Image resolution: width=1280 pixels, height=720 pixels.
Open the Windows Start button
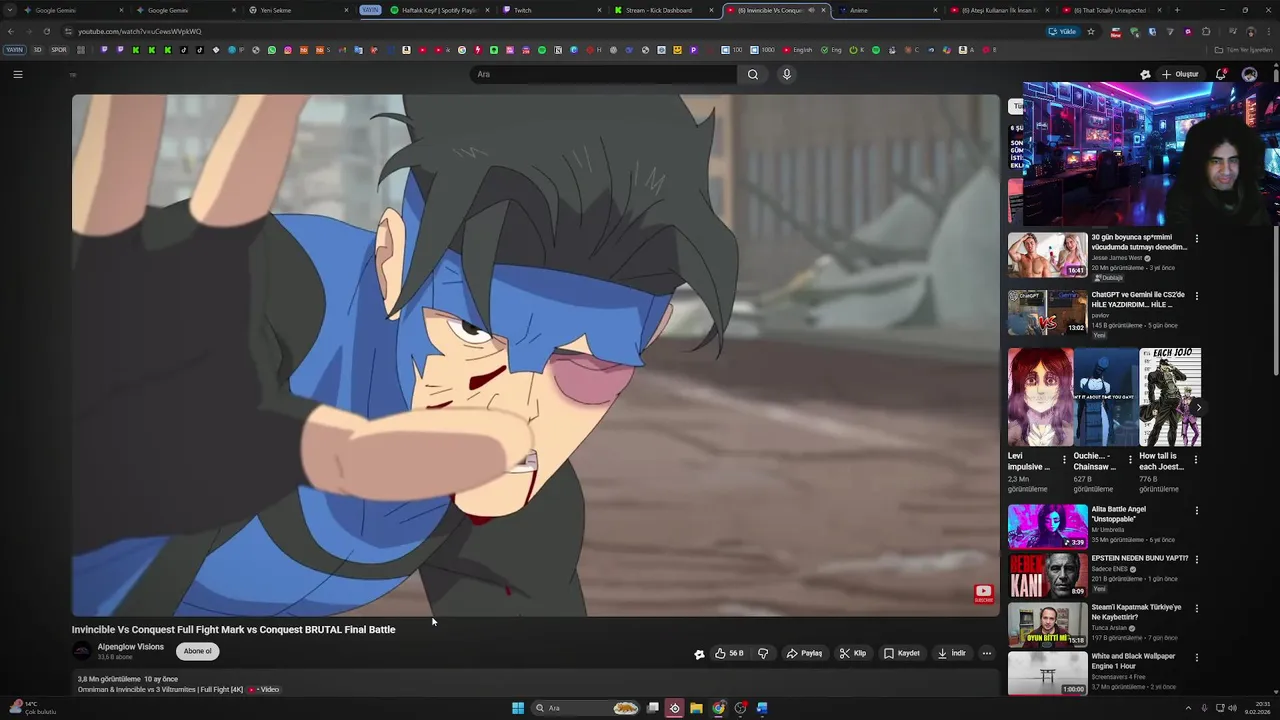tap(518, 708)
